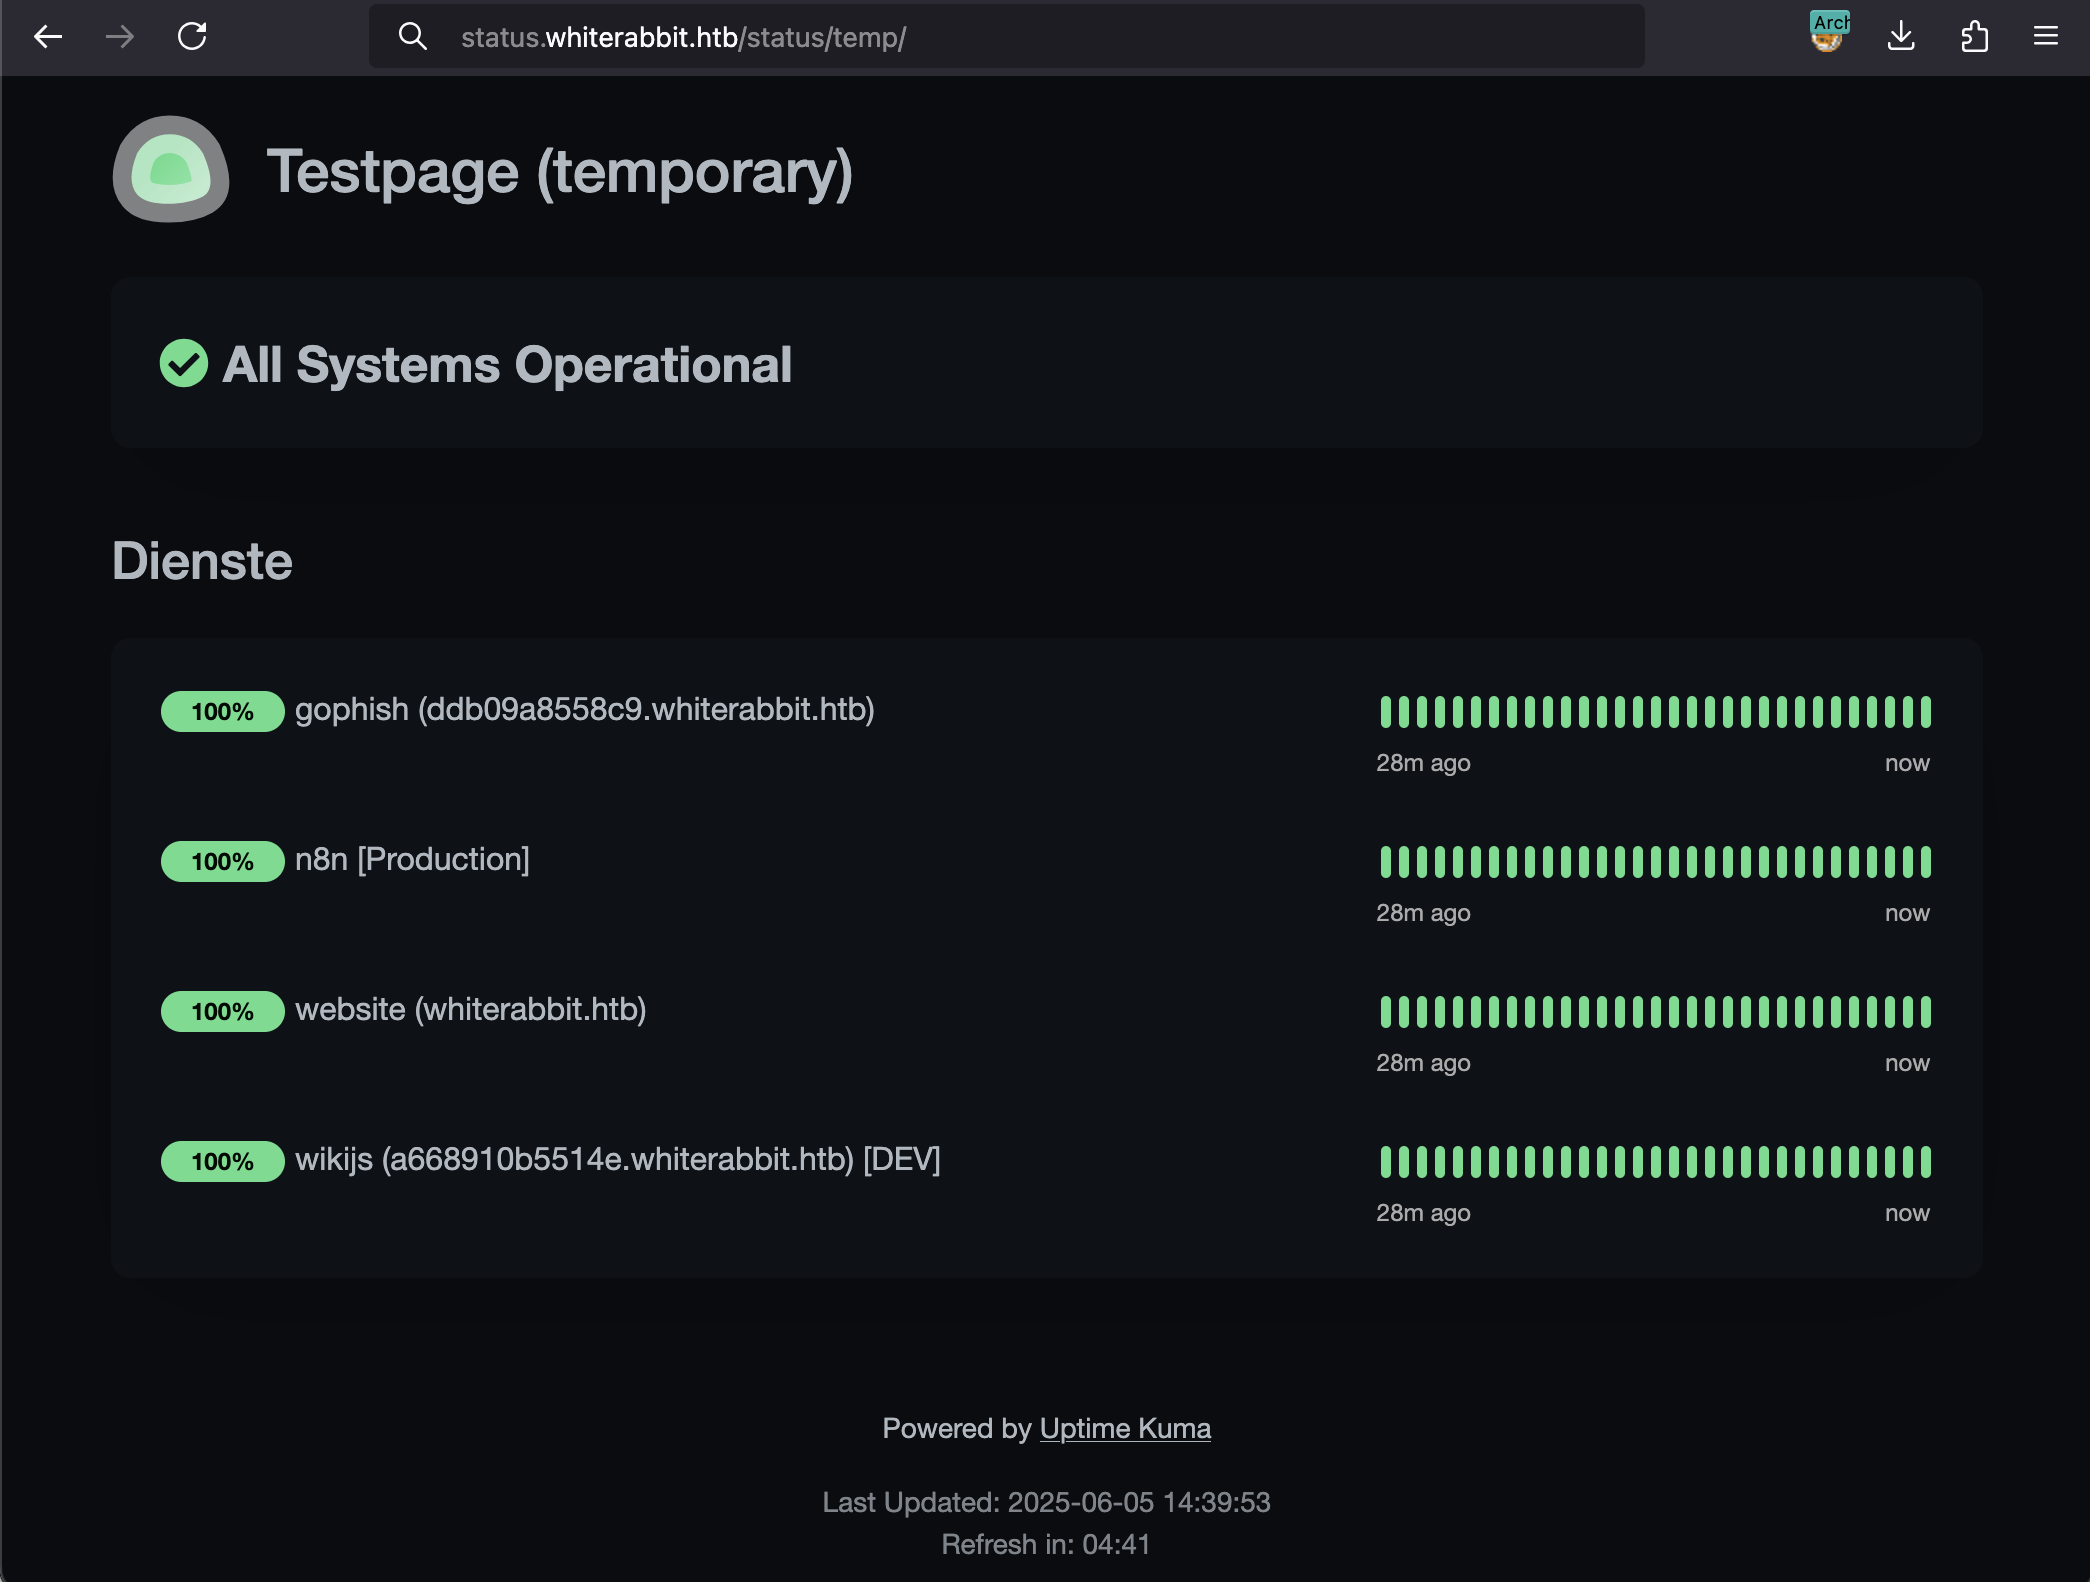Click the website (whiterabbit.htb) monitor name
2090x1582 pixels.
pyautogui.click(x=470, y=1010)
